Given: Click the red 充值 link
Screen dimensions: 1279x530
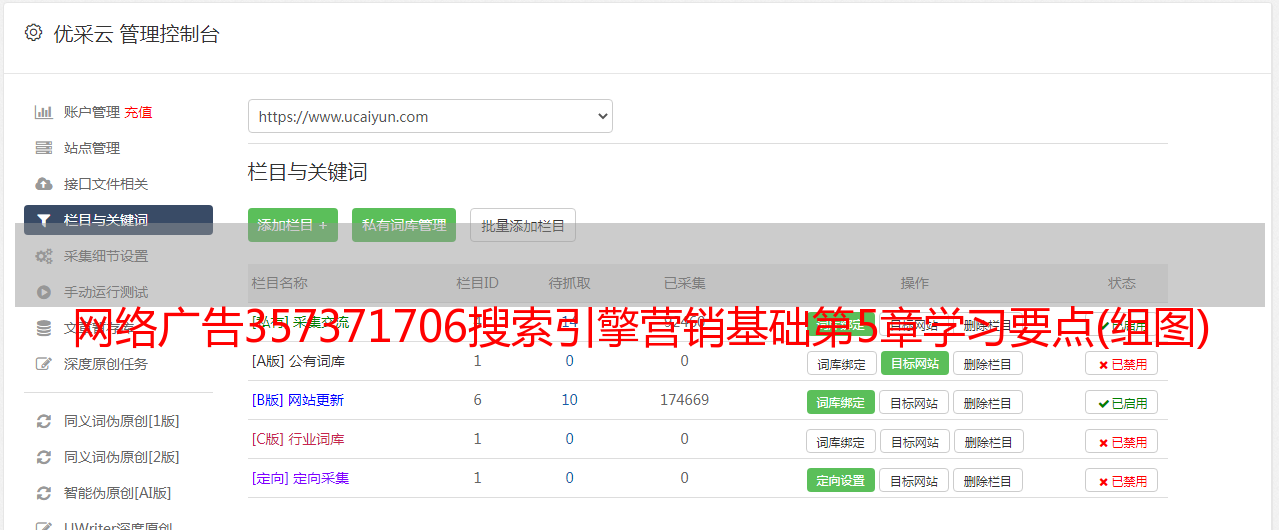Looking at the screenshot, I should [138, 112].
